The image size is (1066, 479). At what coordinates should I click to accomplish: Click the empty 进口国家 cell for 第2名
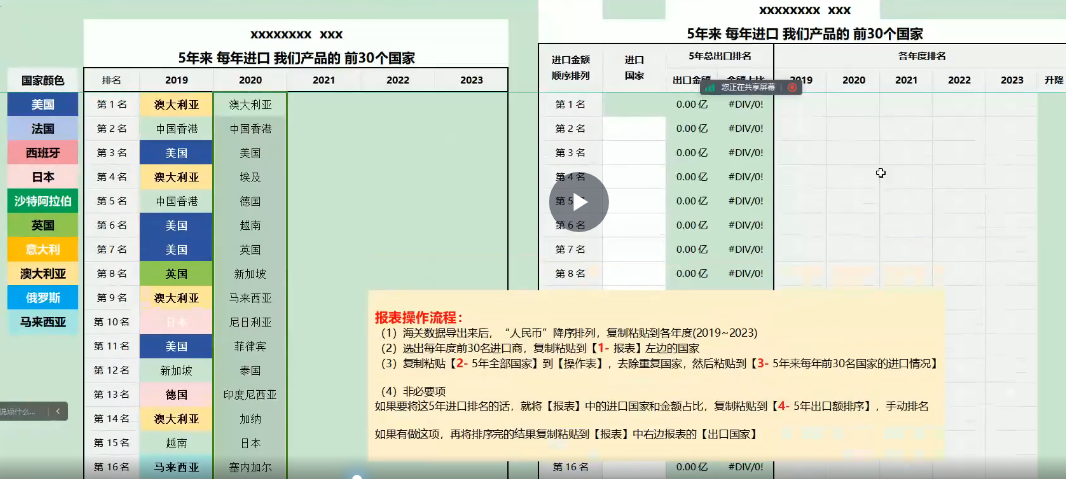[634, 128]
